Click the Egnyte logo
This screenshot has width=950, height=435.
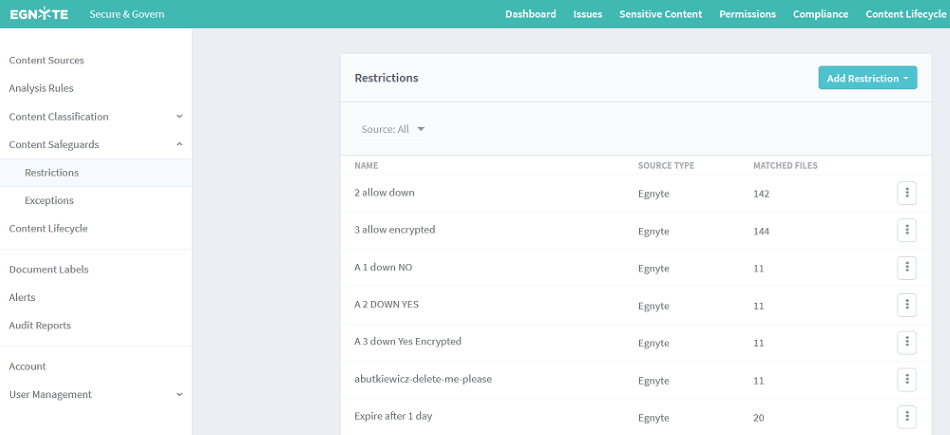pos(39,14)
